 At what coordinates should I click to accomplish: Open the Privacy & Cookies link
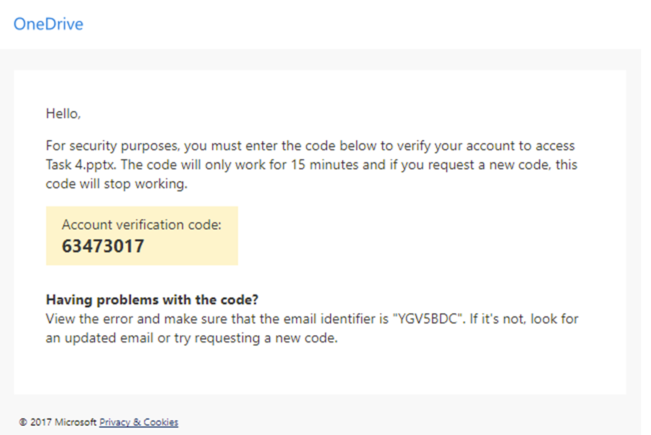tap(139, 422)
